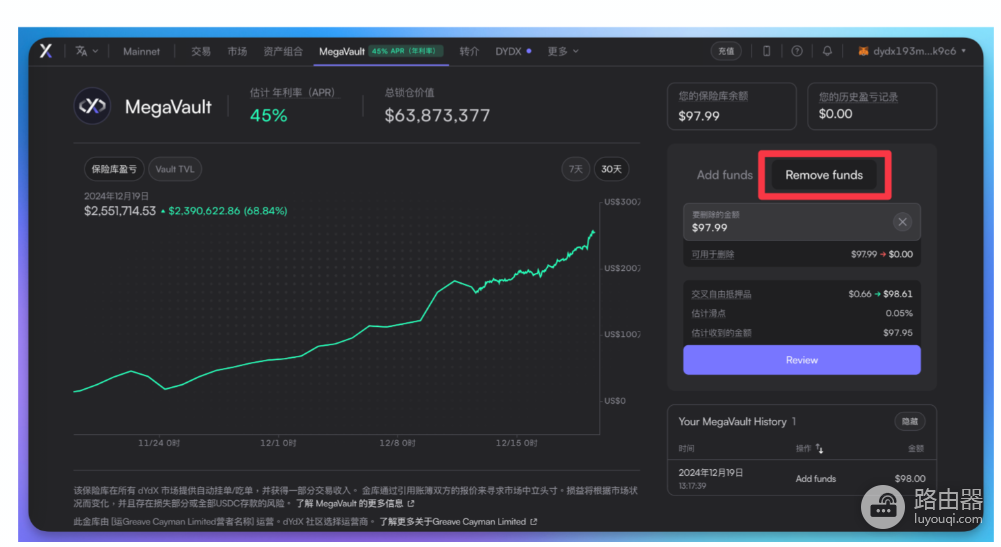
Task: Show the 保险库盈亏 vault P&L chart
Action: pyautogui.click(x=114, y=169)
